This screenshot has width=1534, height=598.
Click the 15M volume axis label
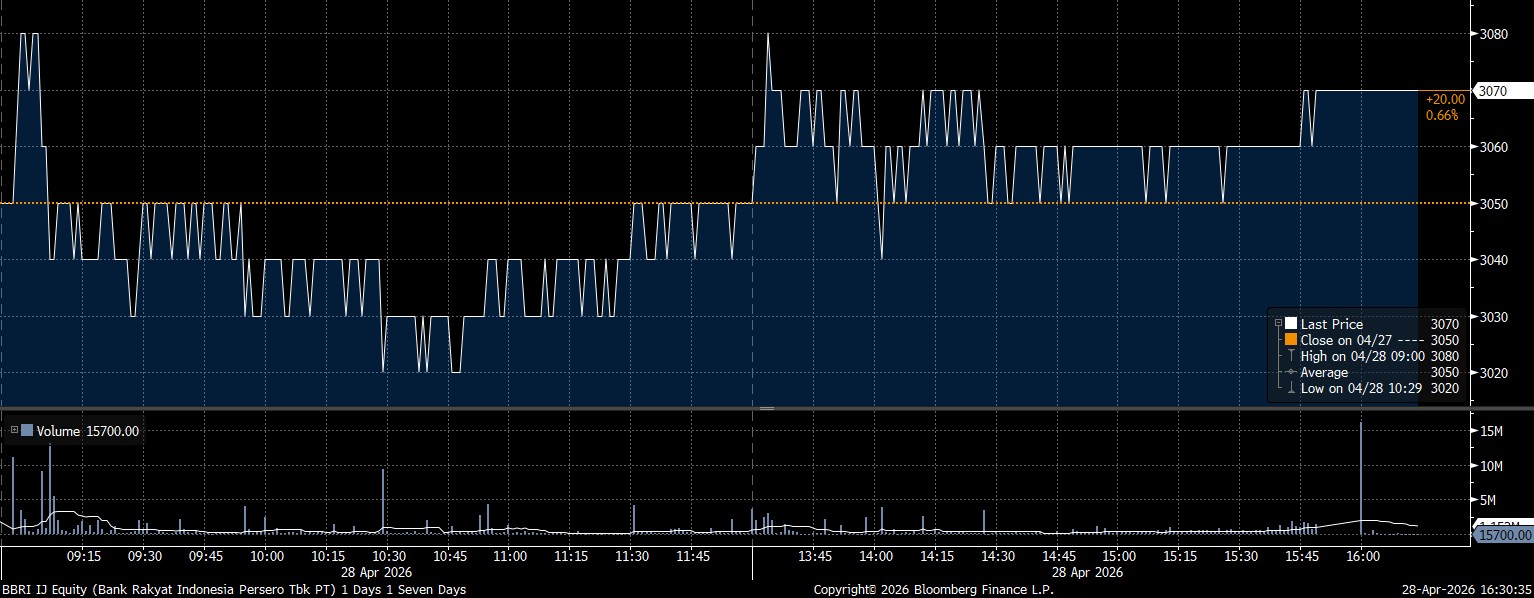[x=1491, y=431]
